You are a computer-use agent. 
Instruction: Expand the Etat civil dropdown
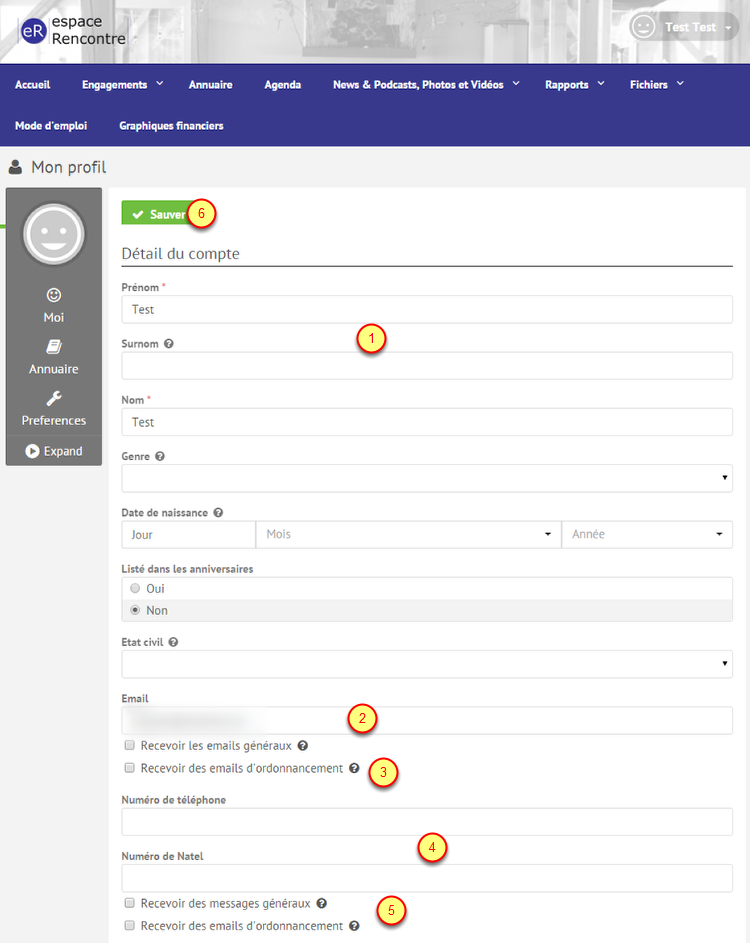click(x=427, y=664)
